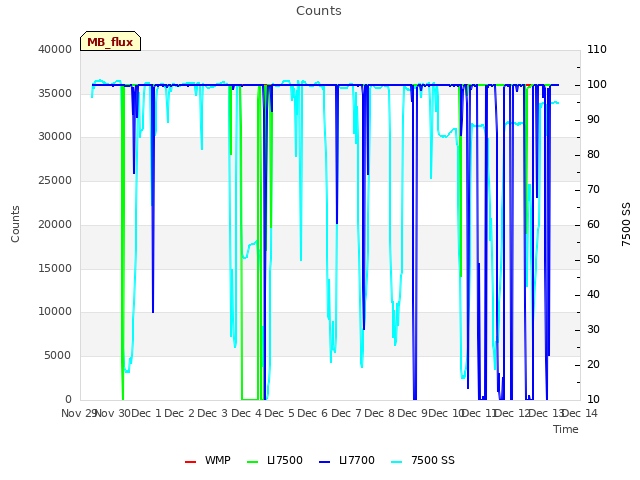The image size is (640, 480).
Task: Click the Dec 14 date tick
Action: coord(580,413)
